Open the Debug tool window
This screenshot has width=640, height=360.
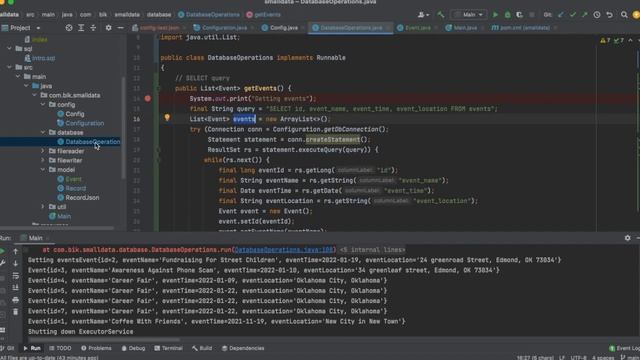[x=133, y=348]
